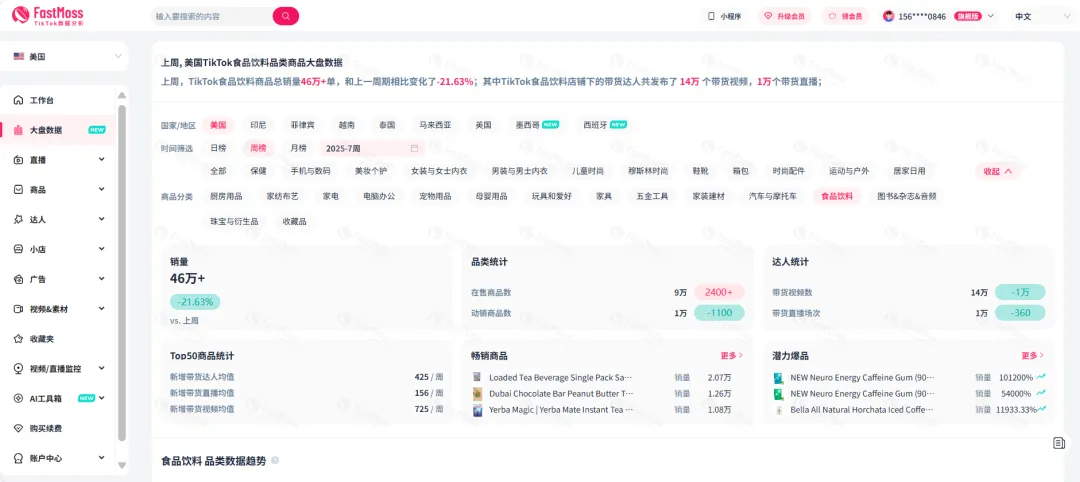
Task: Expand the 视频&素材 submenu chevron
Action: tap(102, 309)
